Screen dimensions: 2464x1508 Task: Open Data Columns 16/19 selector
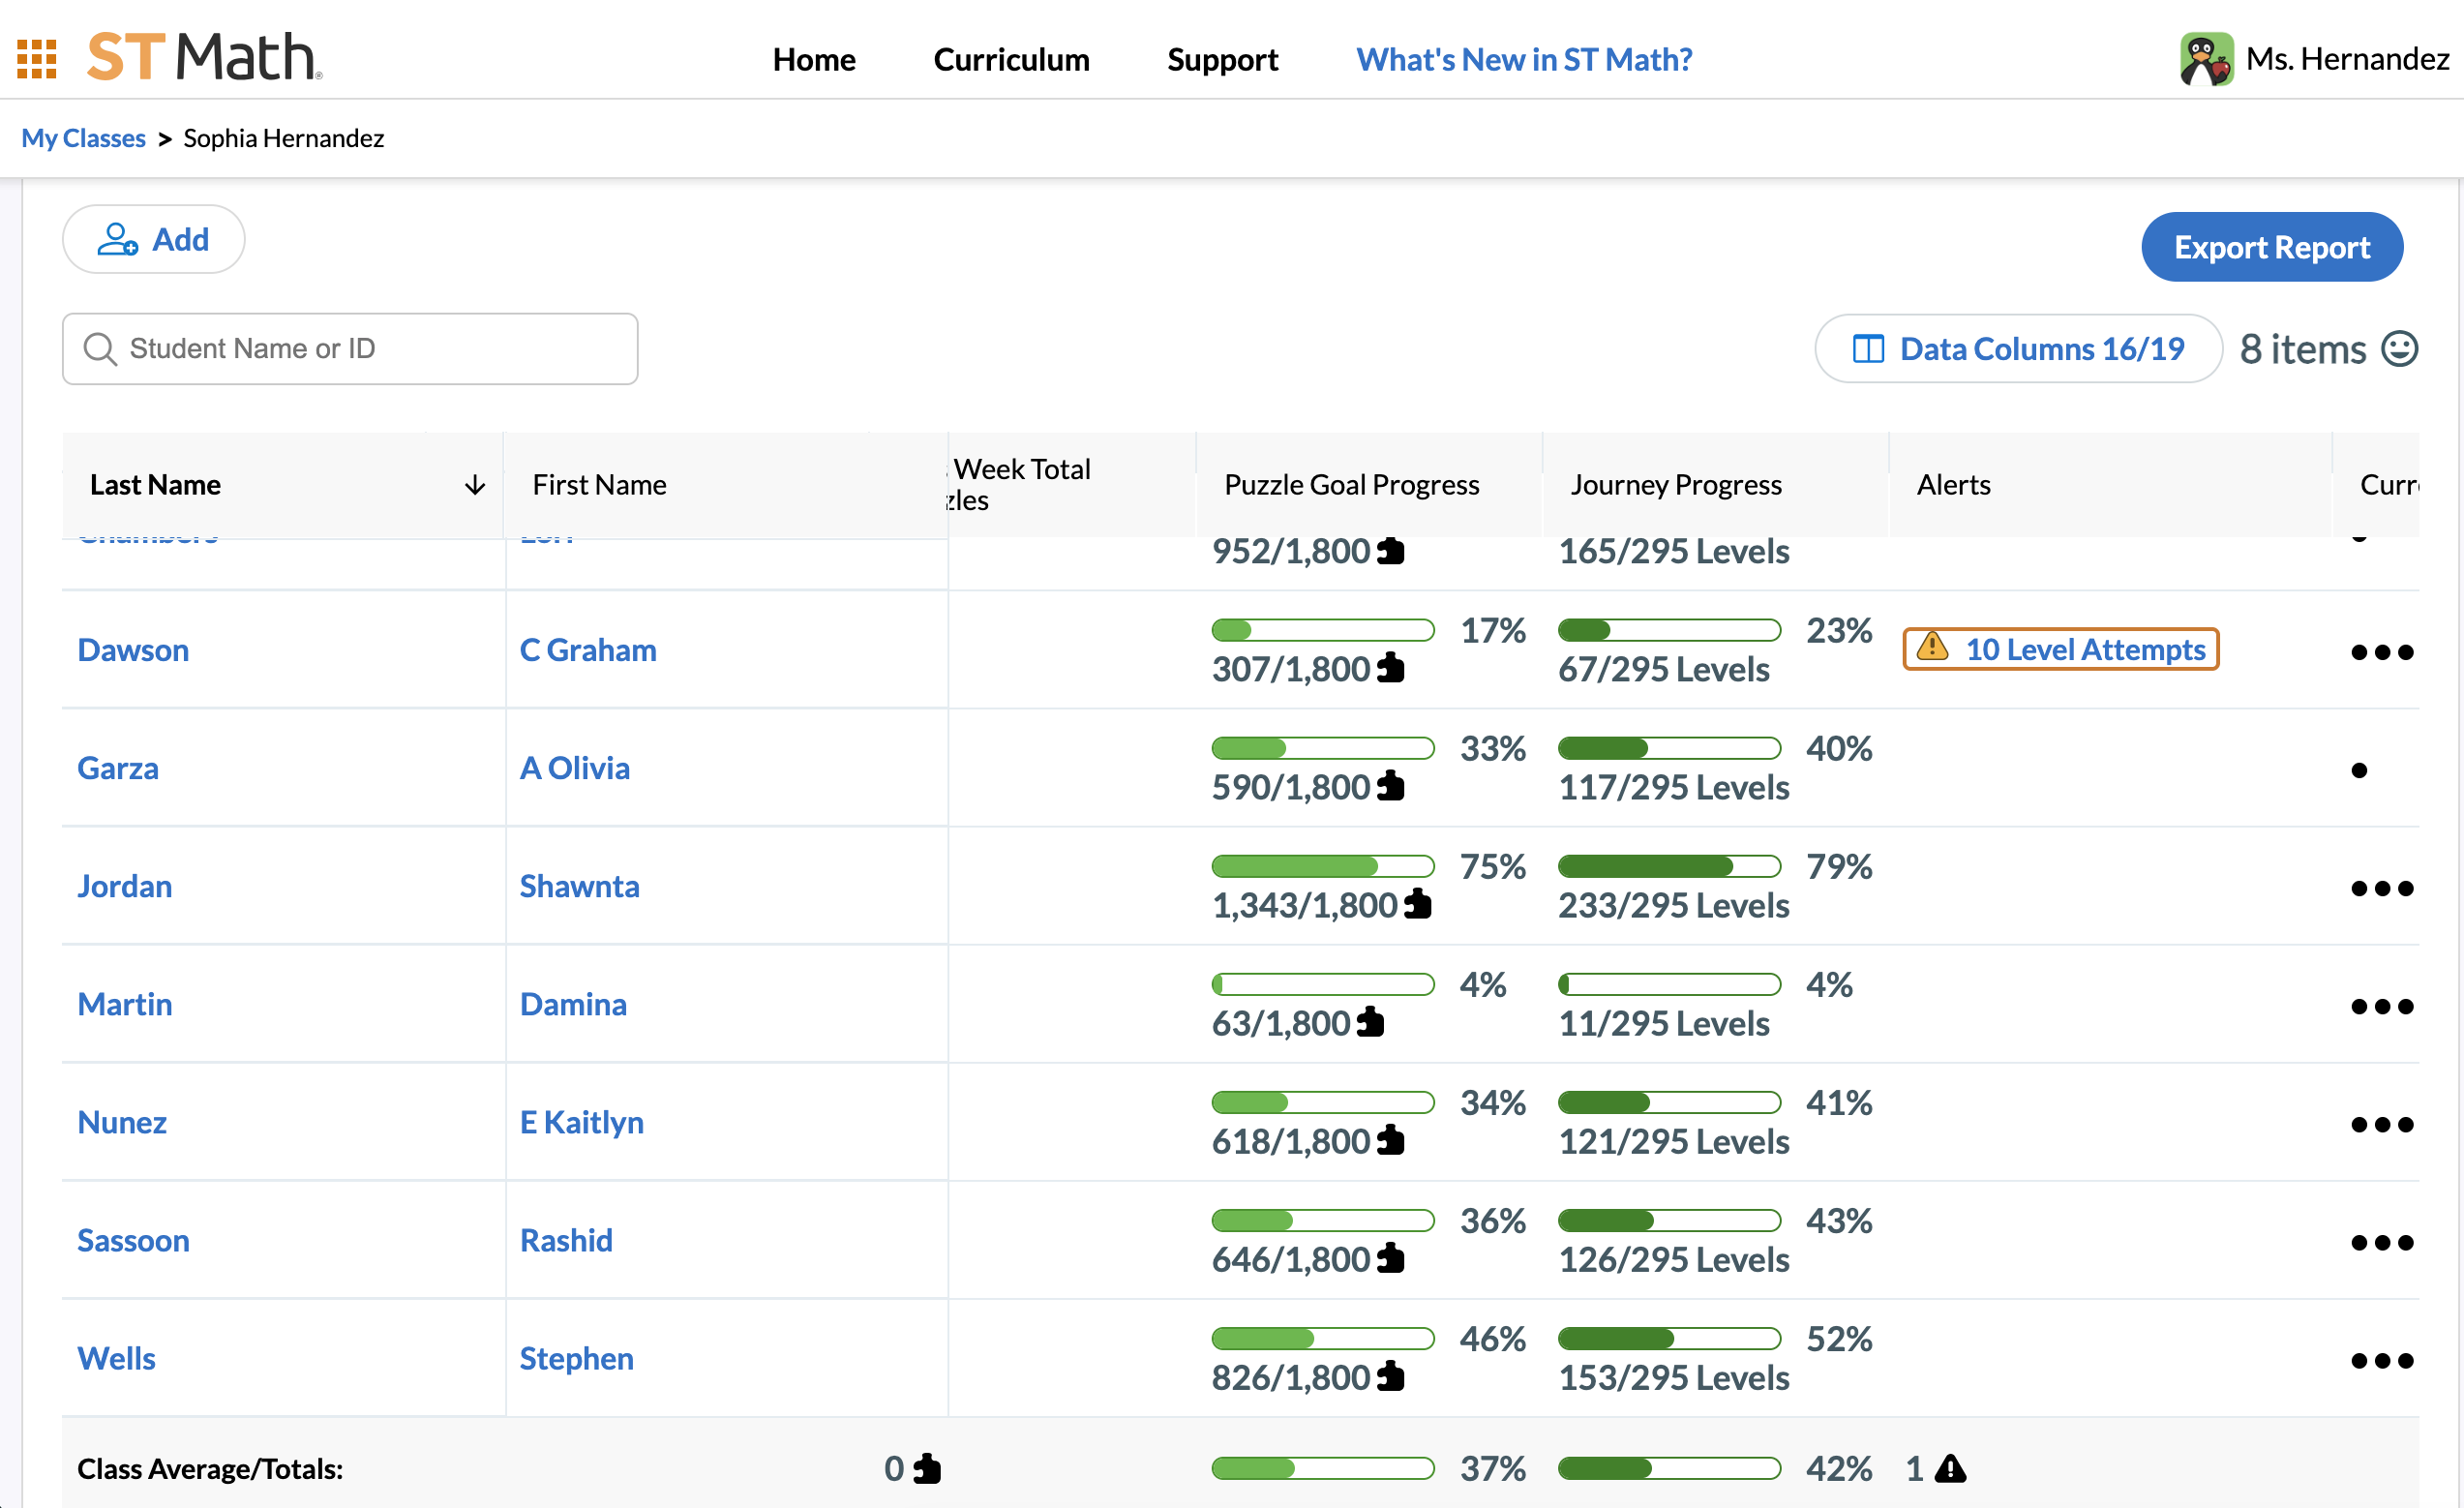pos(2017,349)
